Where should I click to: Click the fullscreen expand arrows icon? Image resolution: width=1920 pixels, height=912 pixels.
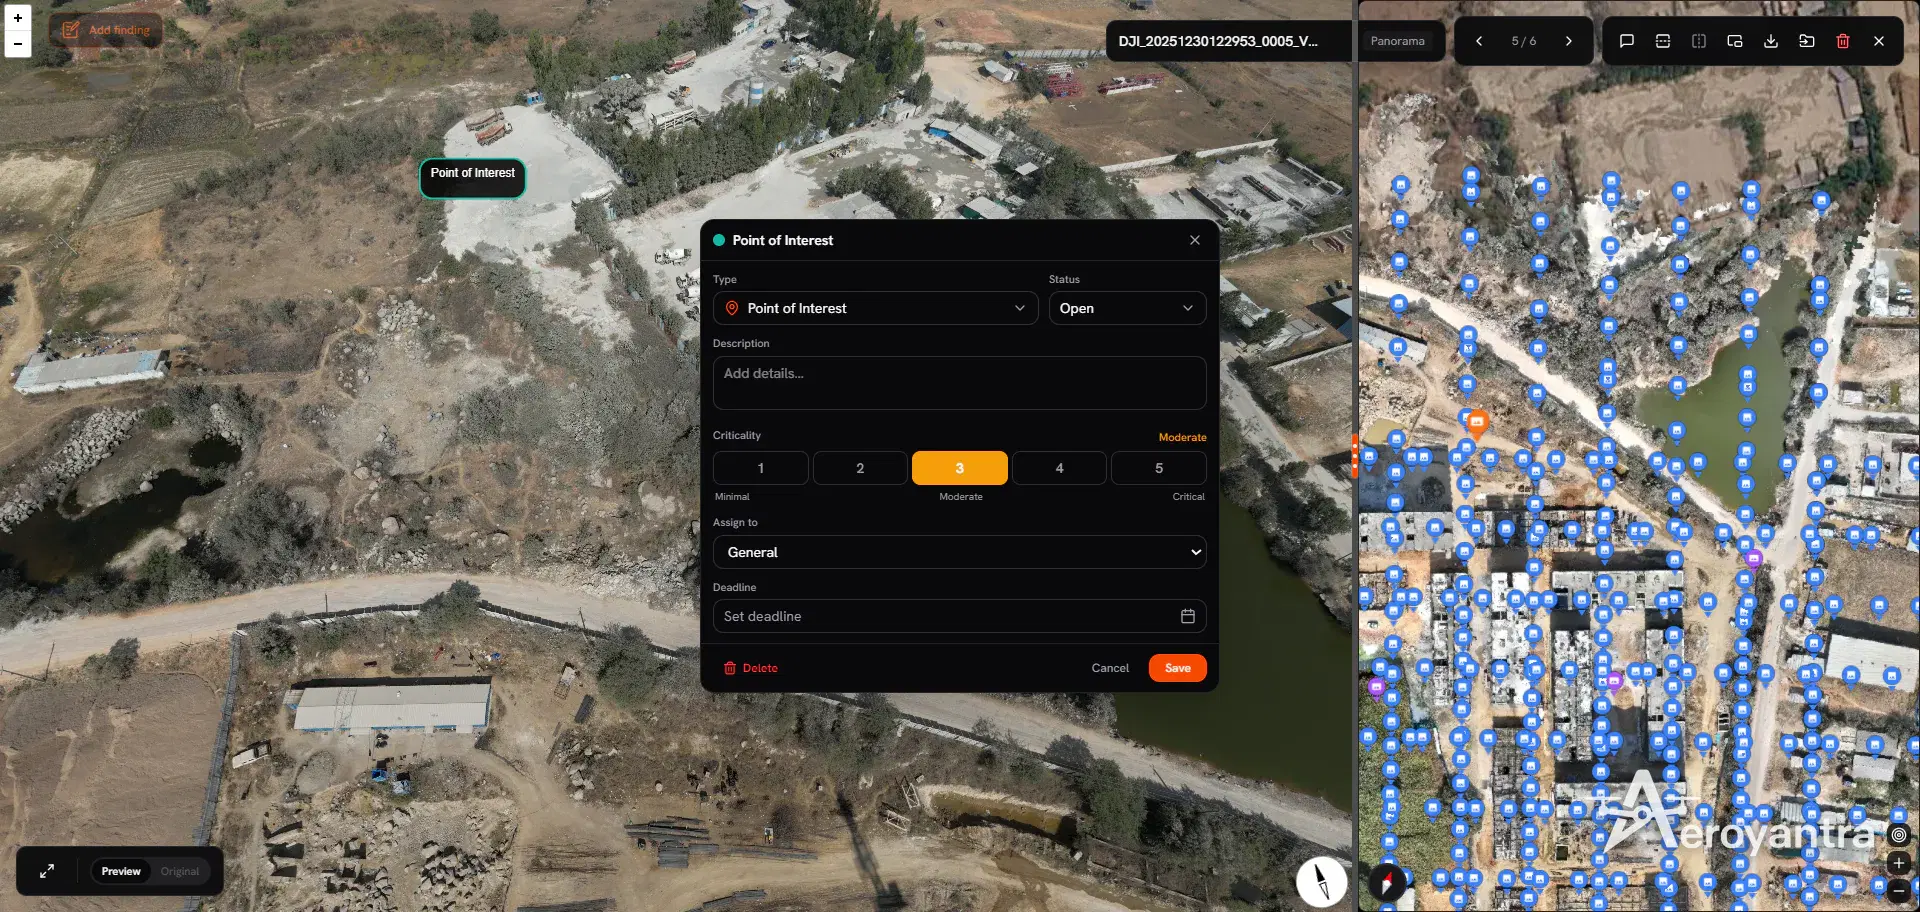(x=47, y=871)
